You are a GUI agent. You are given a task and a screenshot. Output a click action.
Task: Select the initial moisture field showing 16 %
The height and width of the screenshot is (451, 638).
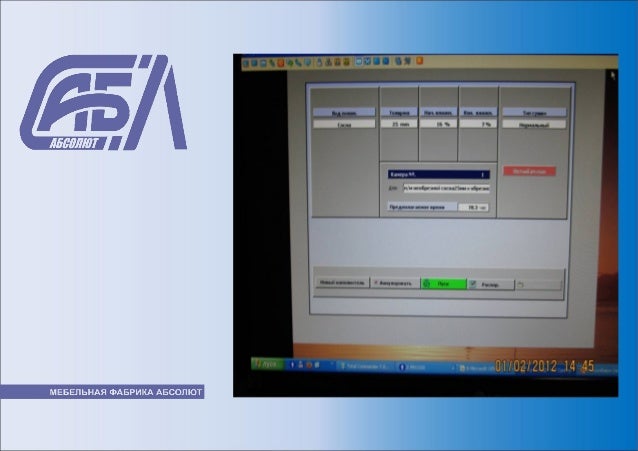438,124
